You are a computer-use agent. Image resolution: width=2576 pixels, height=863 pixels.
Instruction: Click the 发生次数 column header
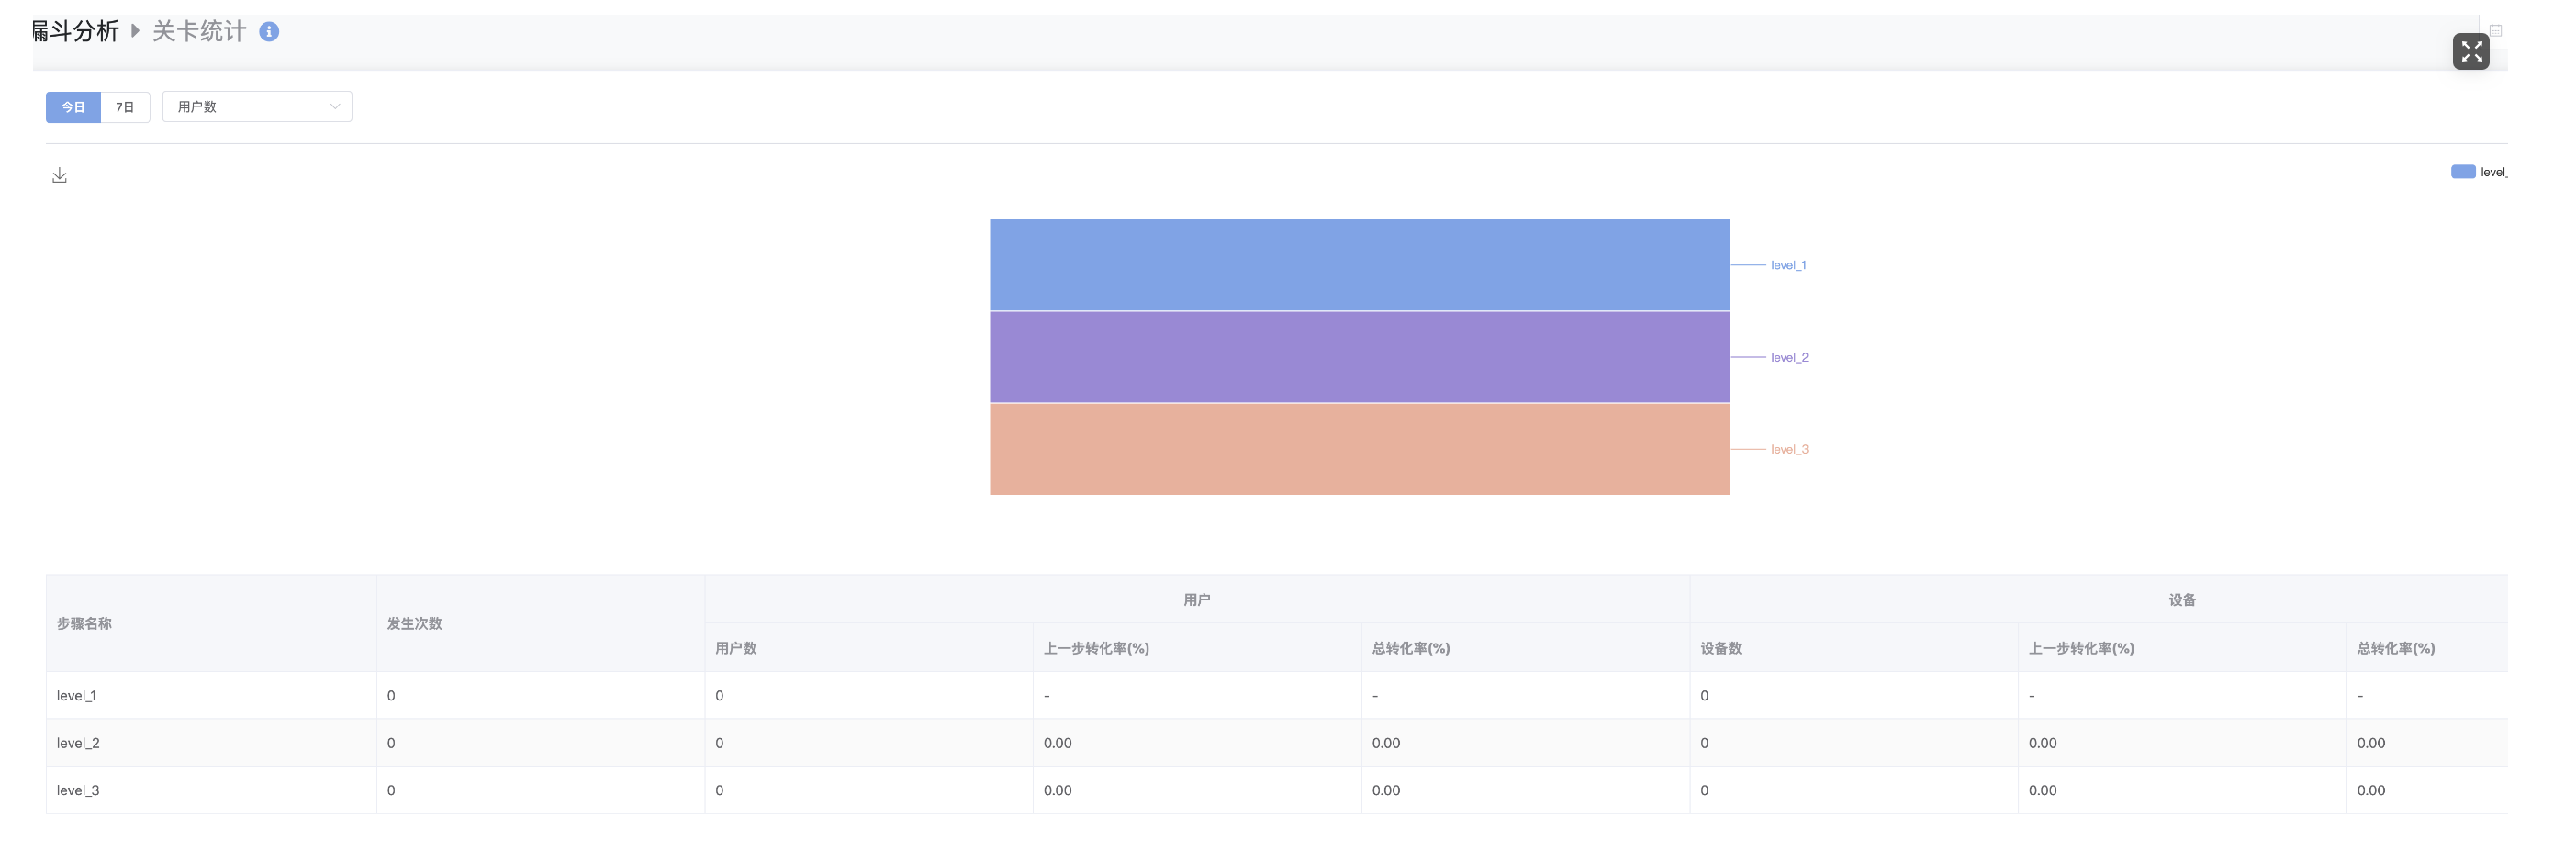(x=414, y=623)
